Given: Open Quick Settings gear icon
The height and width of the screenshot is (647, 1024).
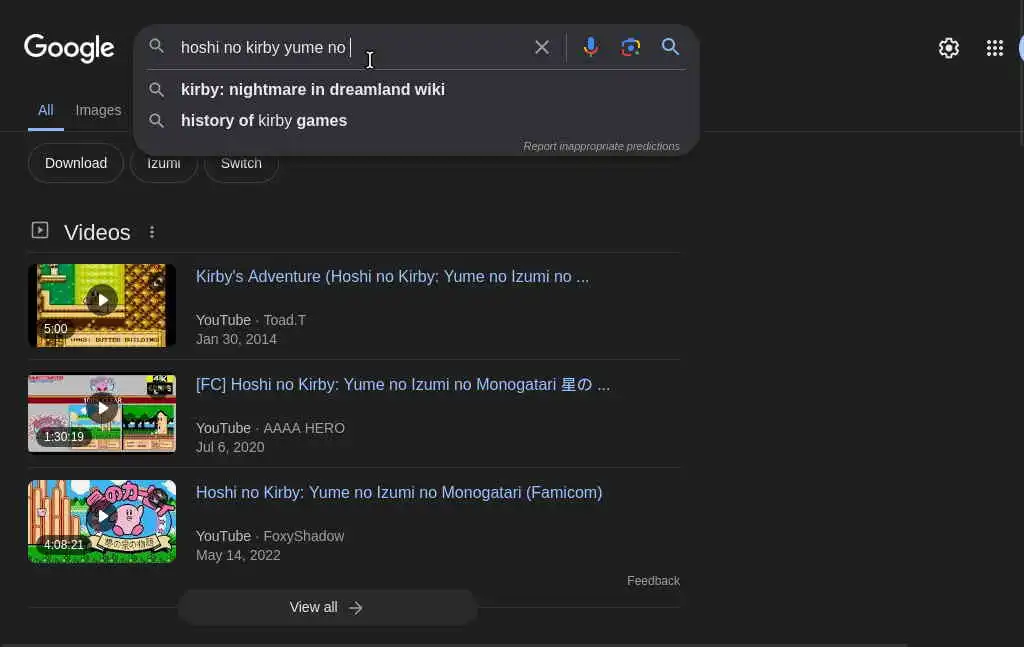Looking at the screenshot, I should pos(948,48).
